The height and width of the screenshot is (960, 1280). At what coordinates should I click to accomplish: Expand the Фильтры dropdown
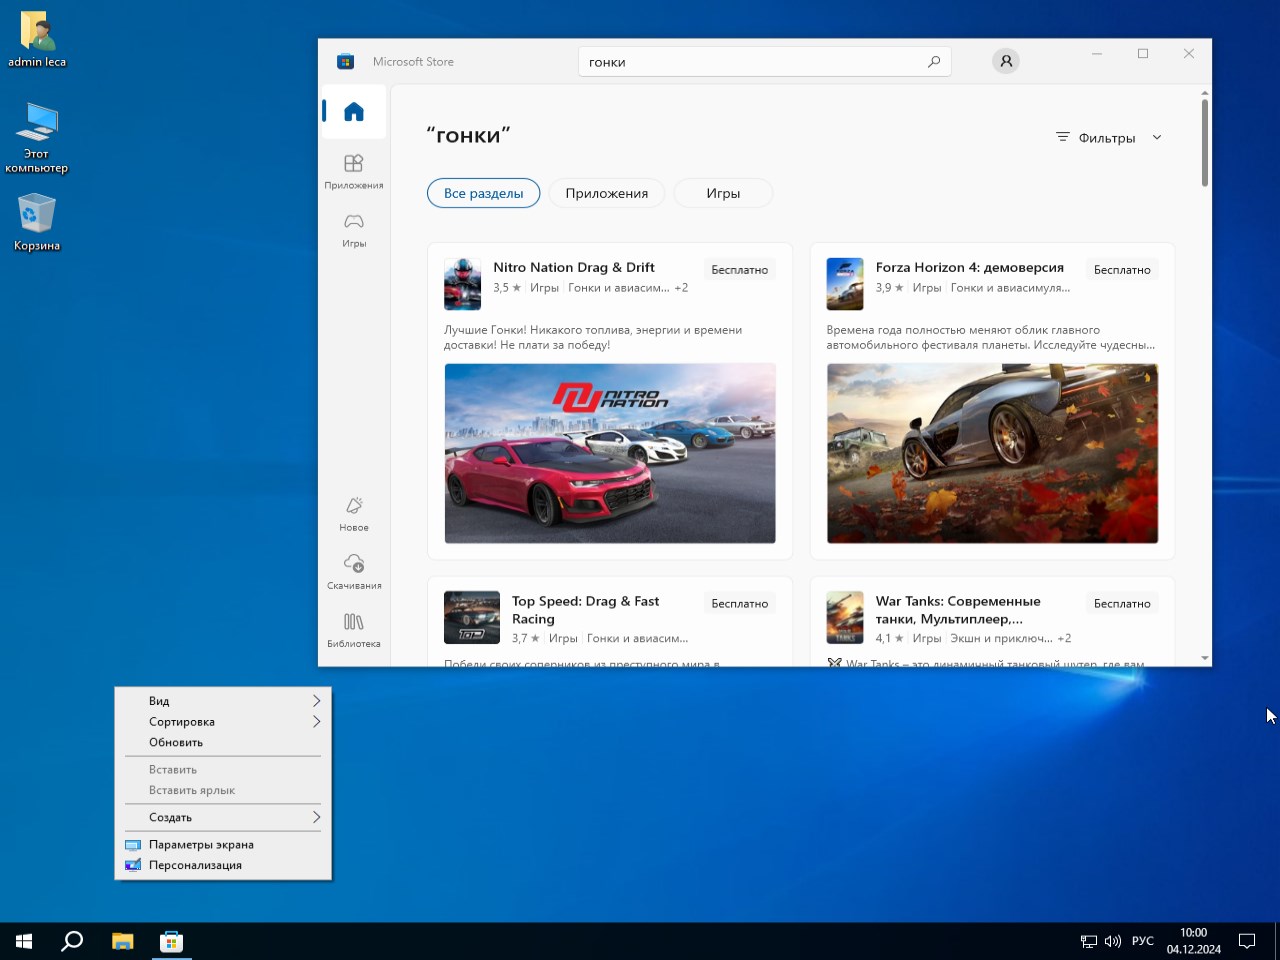pyautogui.click(x=1109, y=138)
